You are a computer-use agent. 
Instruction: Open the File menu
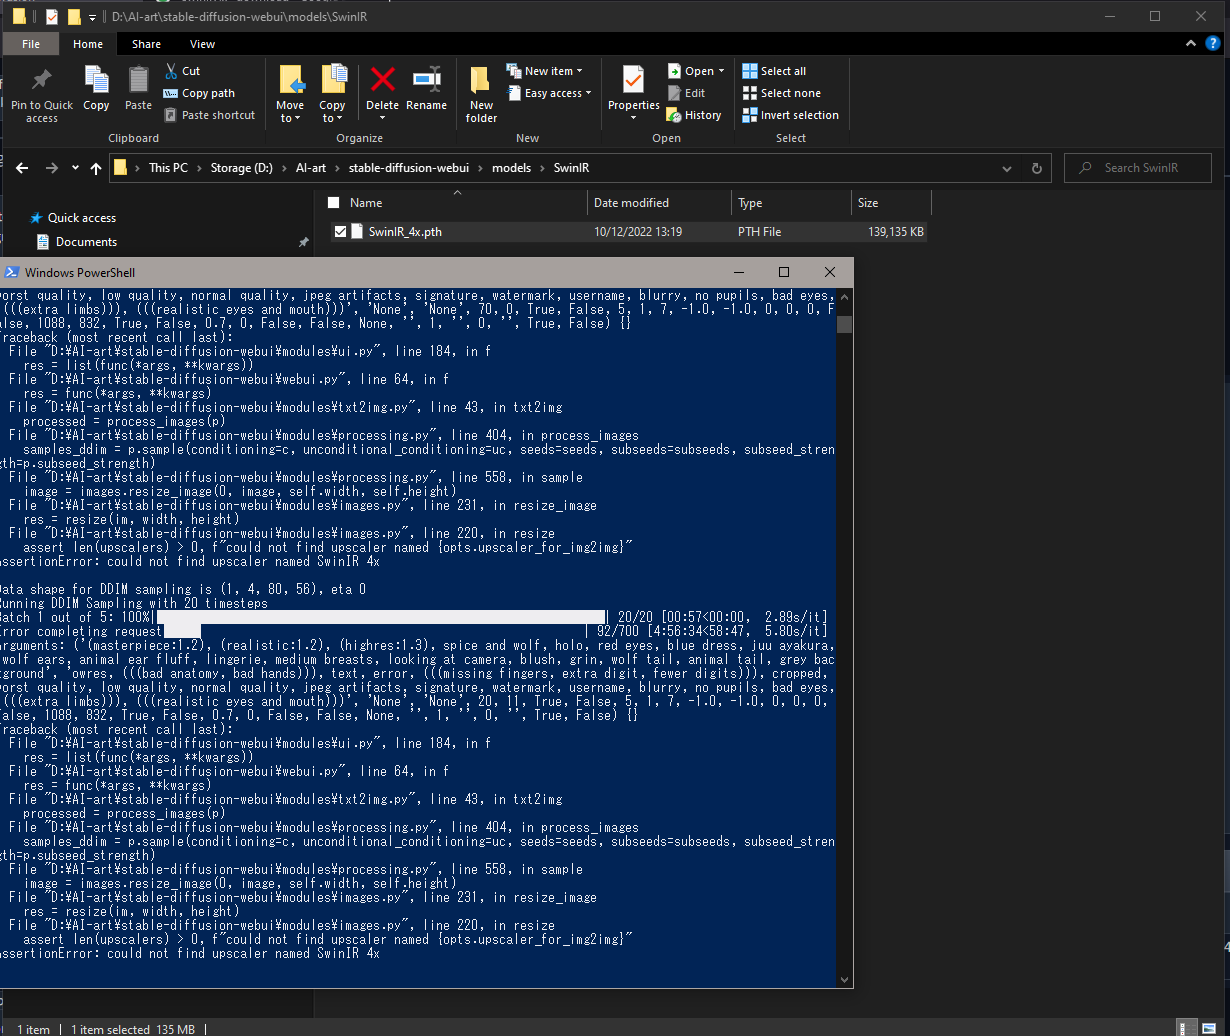[x=31, y=44]
